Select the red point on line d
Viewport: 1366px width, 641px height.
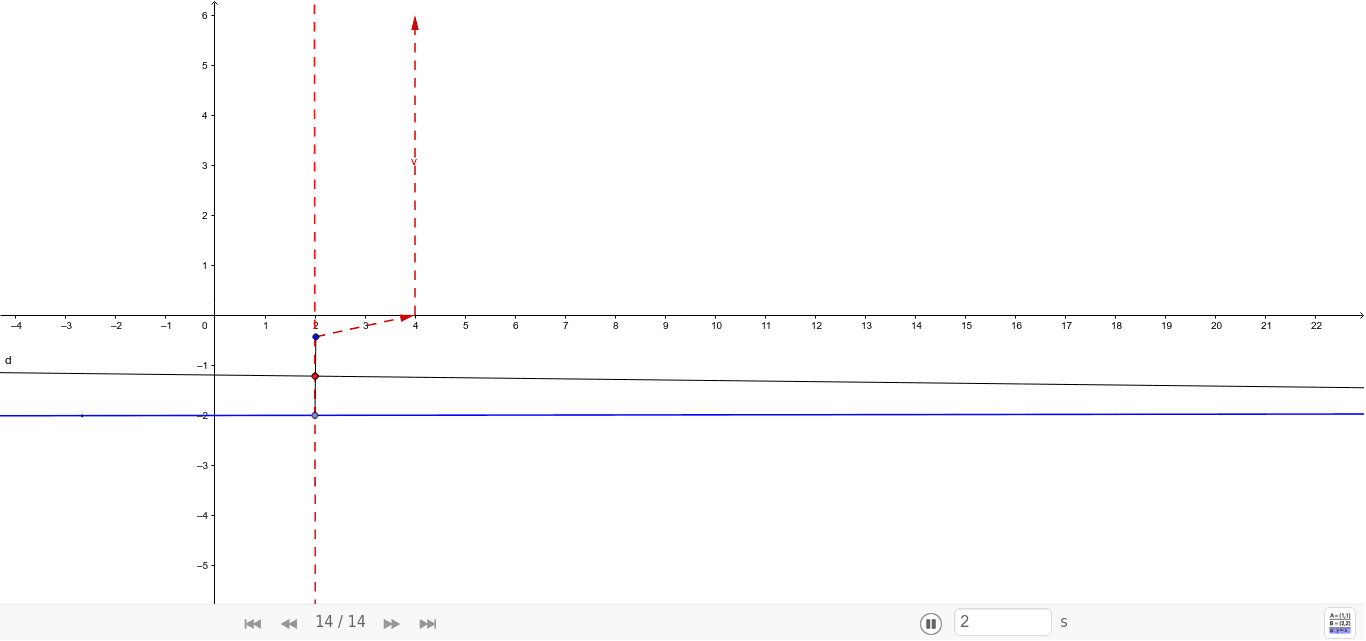pyautogui.click(x=315, y=376)
